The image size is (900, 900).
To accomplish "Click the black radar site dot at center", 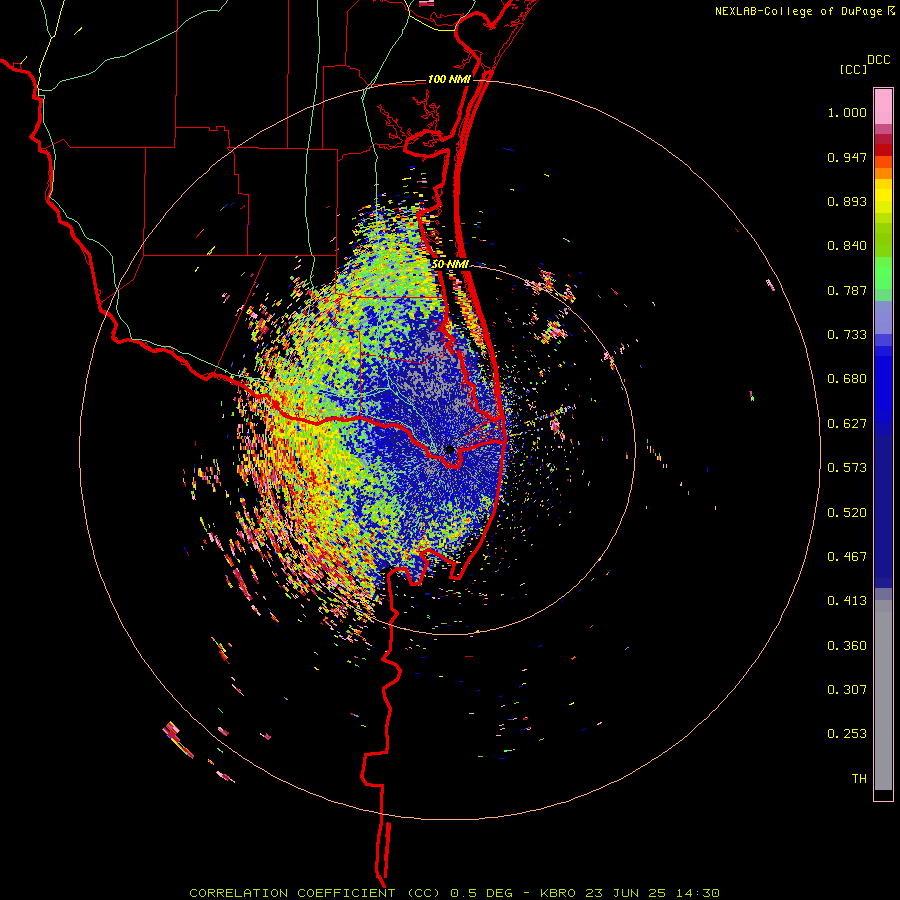I will coord(450,450).
